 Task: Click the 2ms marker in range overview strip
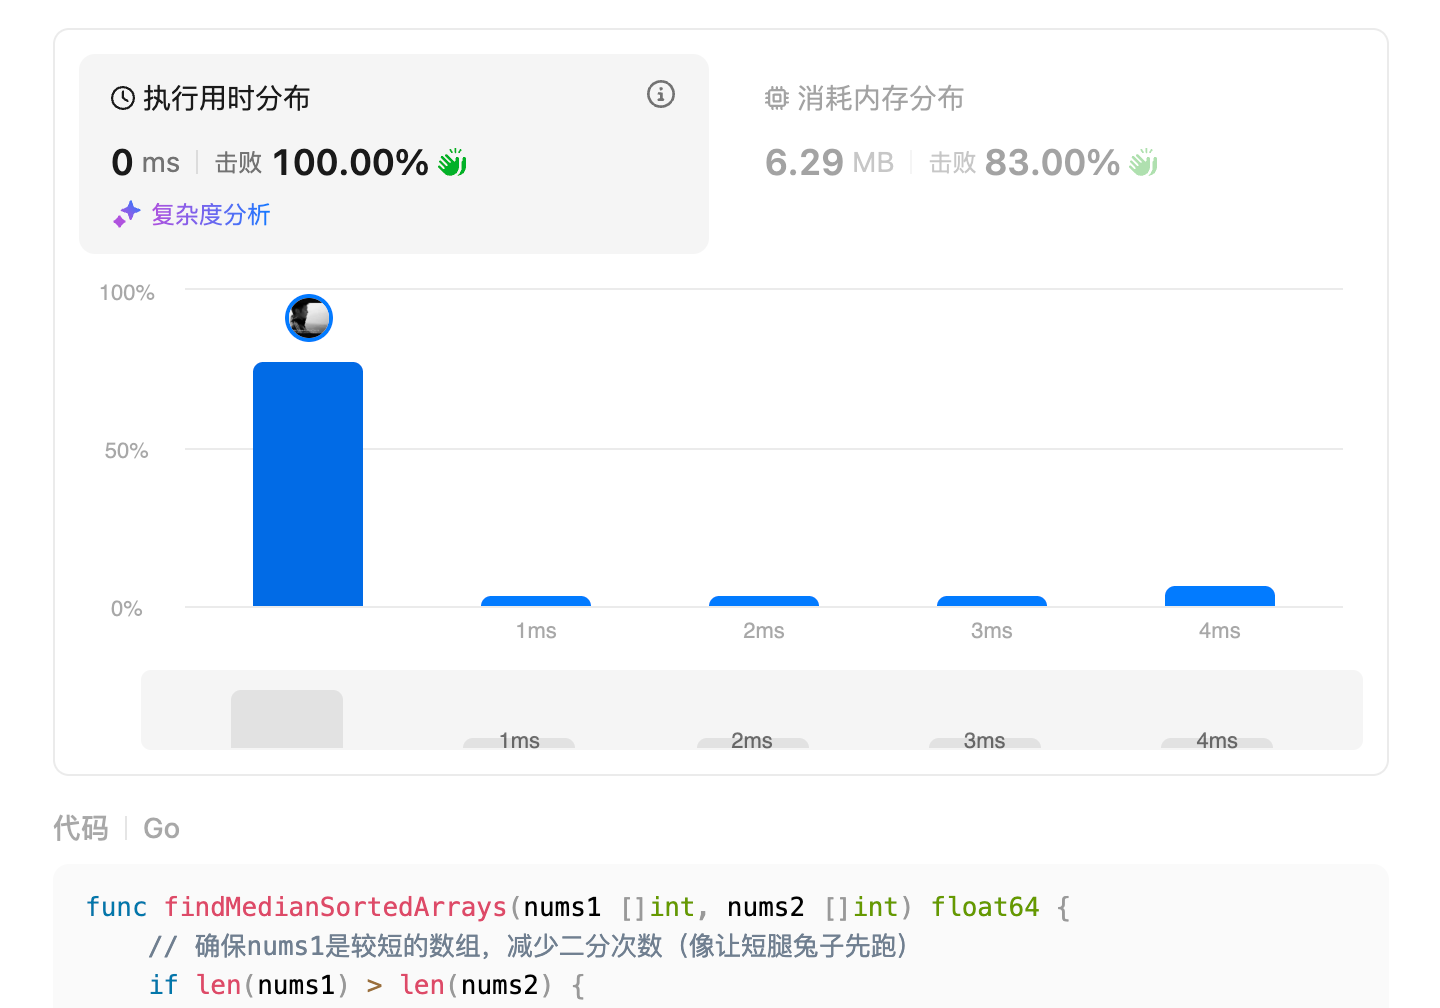(752, 742)
